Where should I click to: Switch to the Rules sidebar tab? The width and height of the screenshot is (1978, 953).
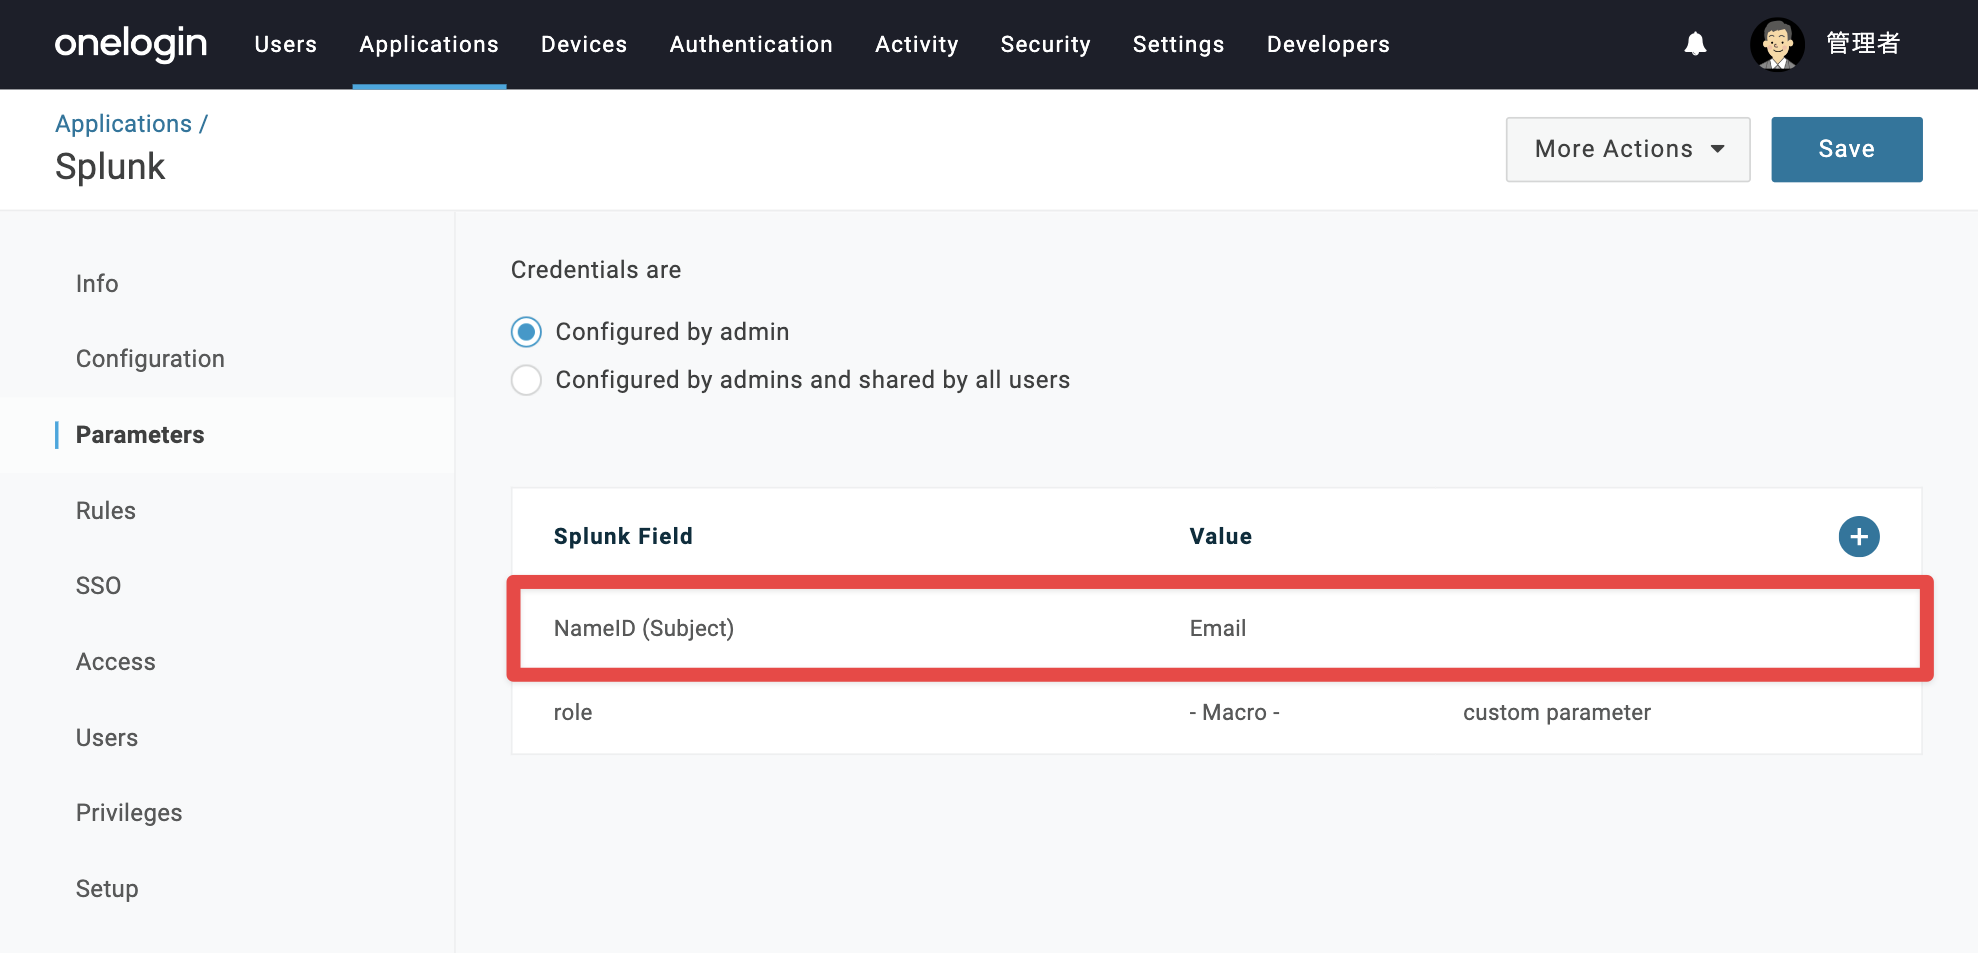106,511
